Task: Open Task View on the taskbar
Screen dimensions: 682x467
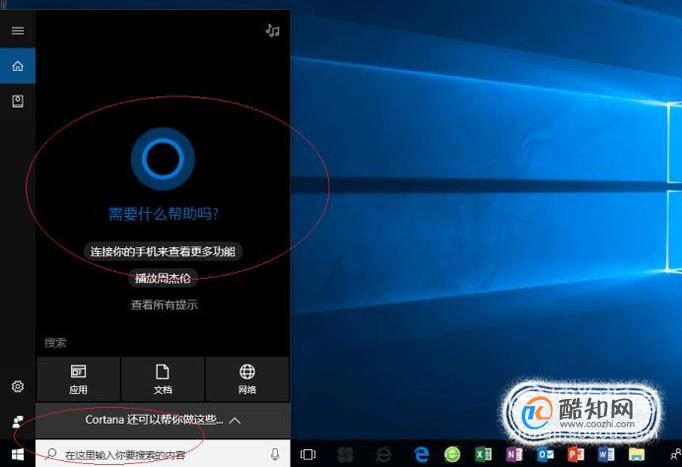Action: coord(308,454)
